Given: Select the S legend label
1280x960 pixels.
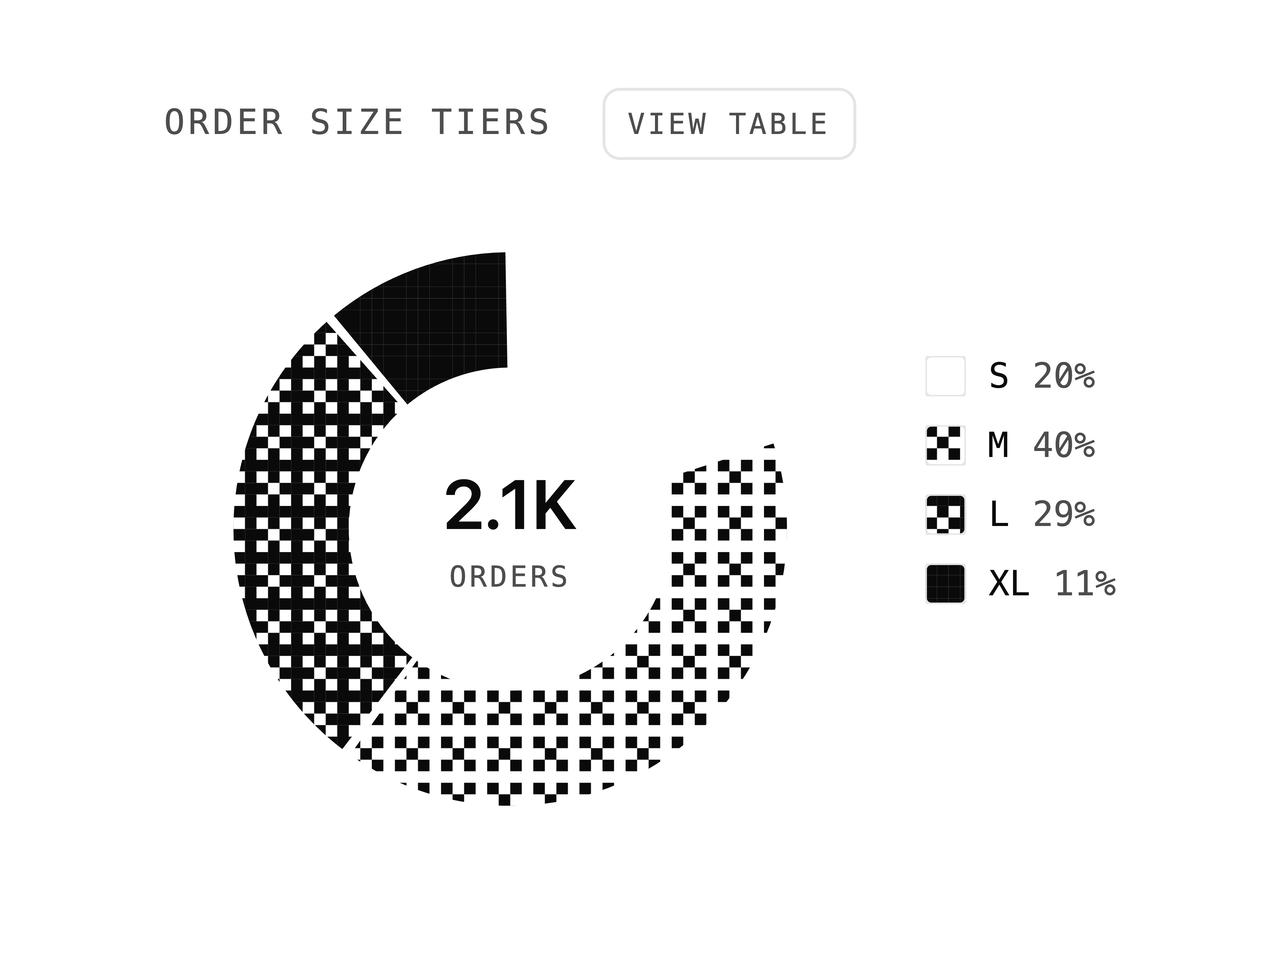Looking at the screenshot, I should [x=998, y=376].
